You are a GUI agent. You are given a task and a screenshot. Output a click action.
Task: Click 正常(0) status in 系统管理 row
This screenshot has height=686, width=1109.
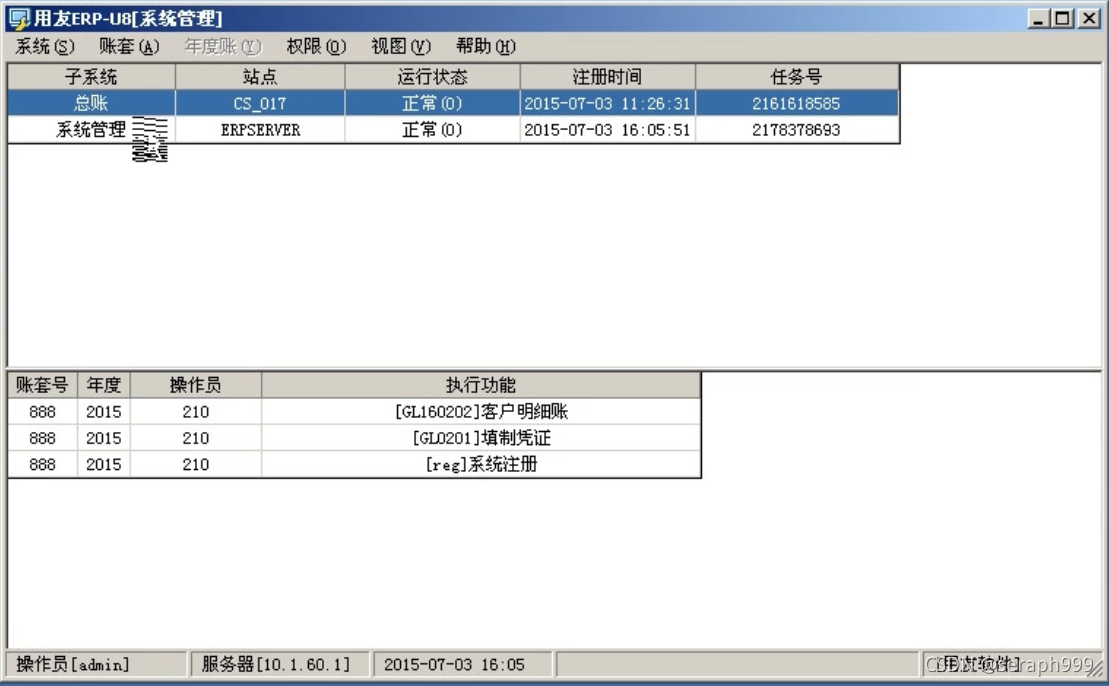(x=432, y=130)
